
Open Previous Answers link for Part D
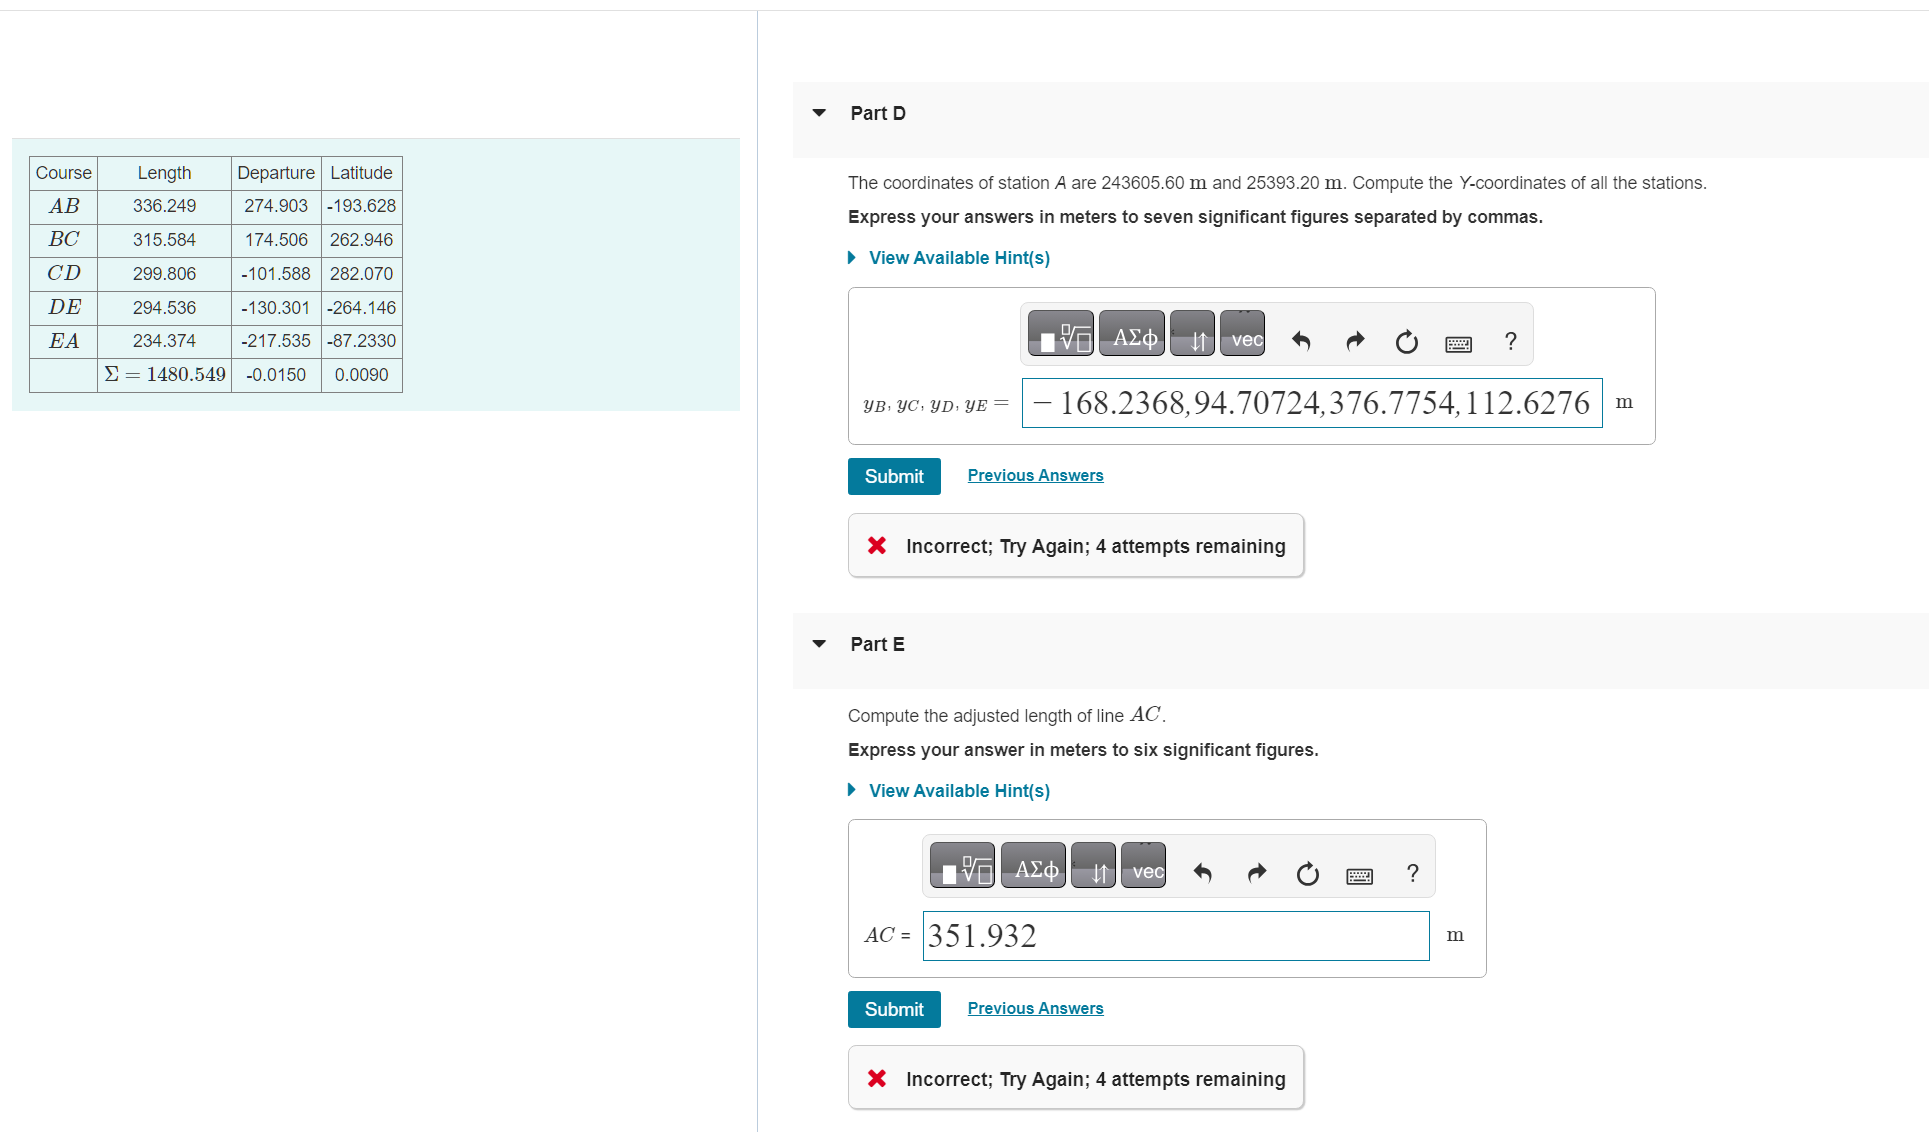1035,476
